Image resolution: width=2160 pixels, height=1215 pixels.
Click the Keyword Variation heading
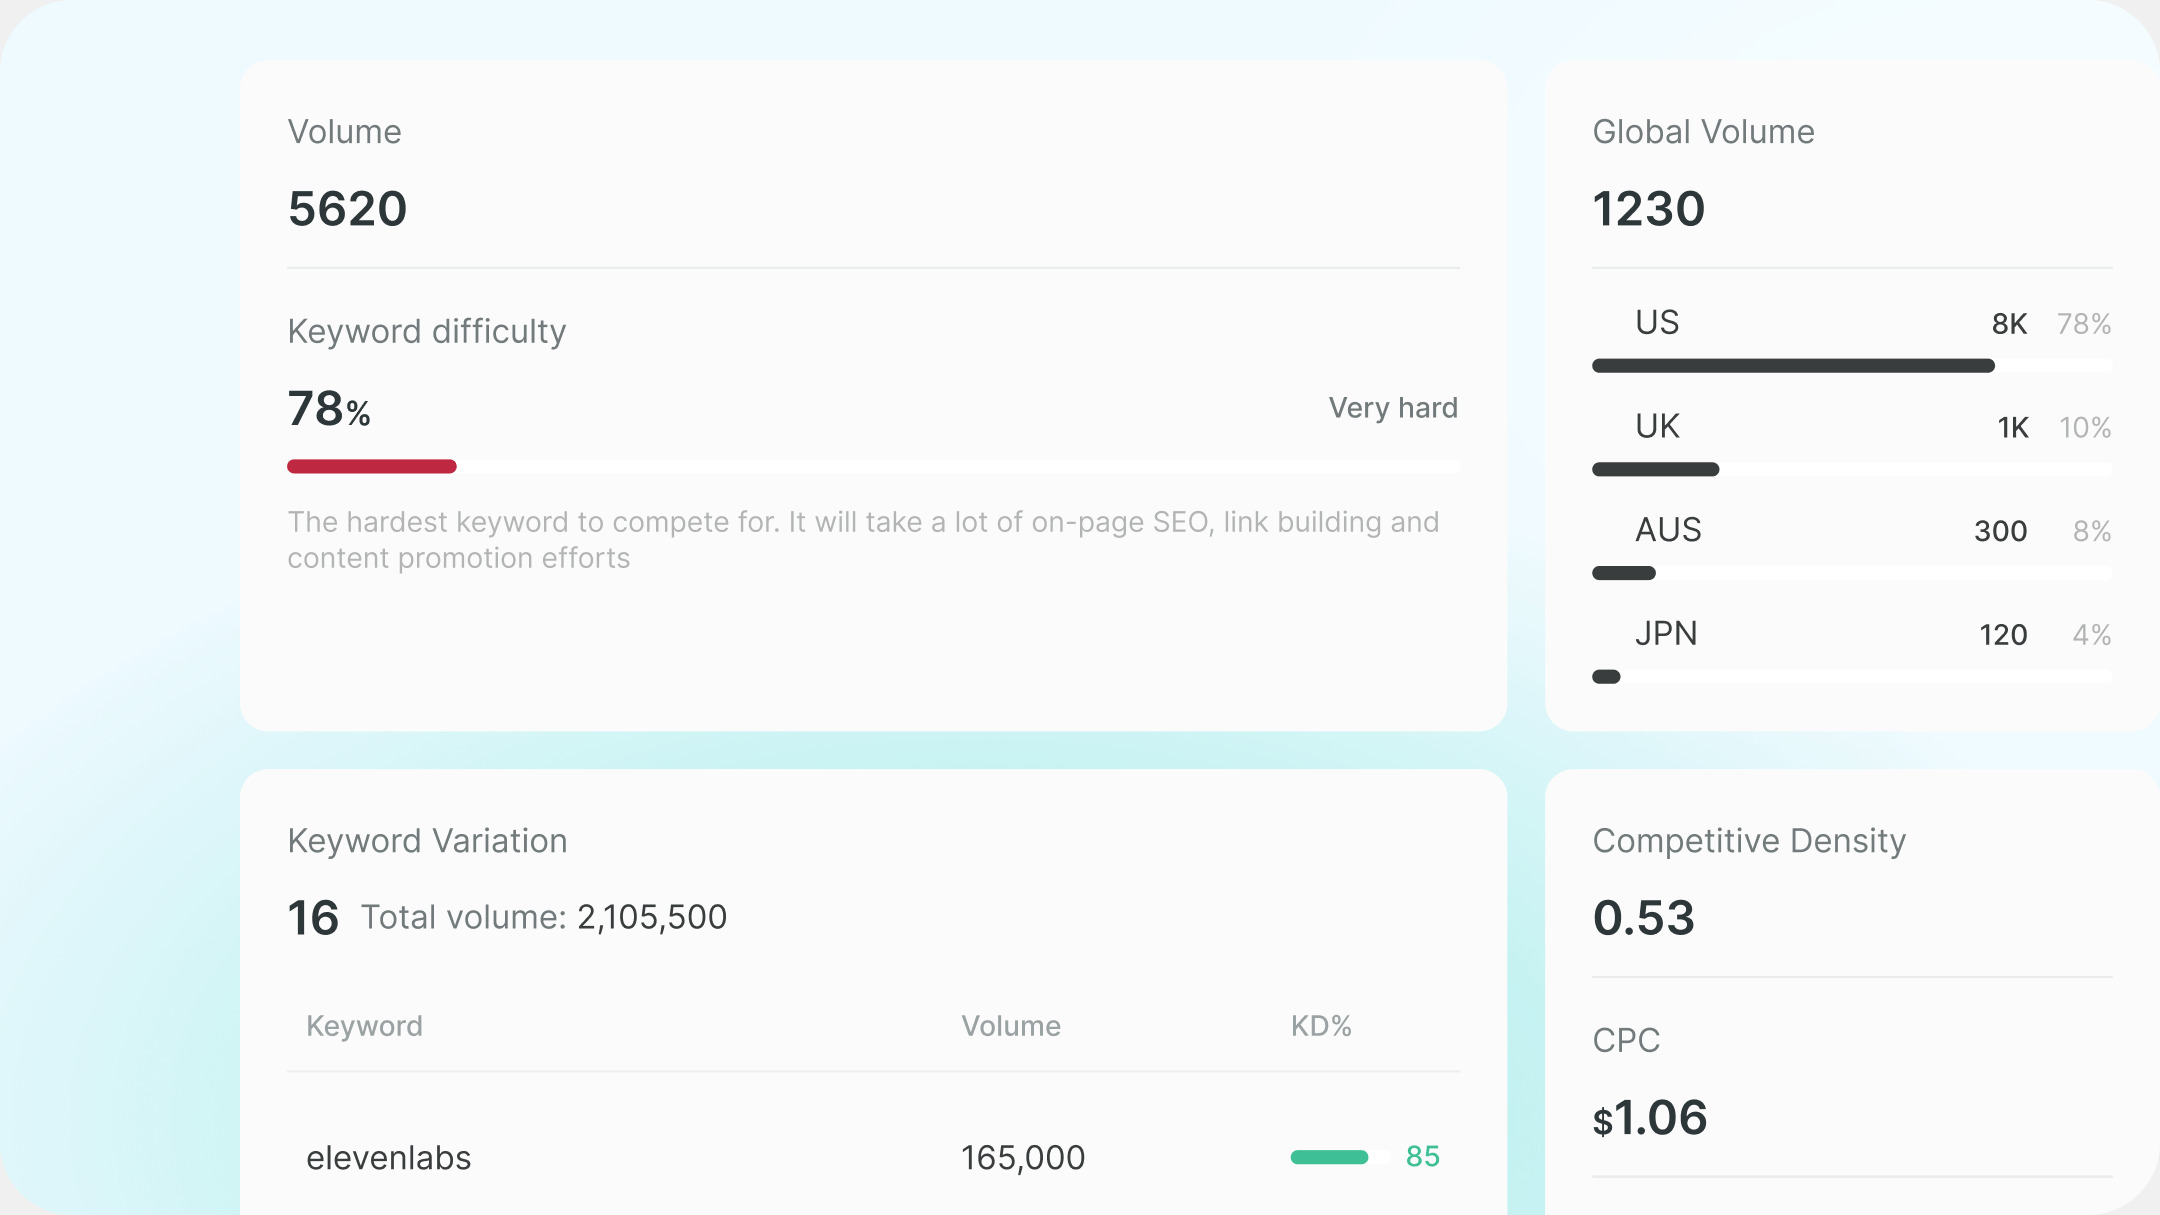427,841
